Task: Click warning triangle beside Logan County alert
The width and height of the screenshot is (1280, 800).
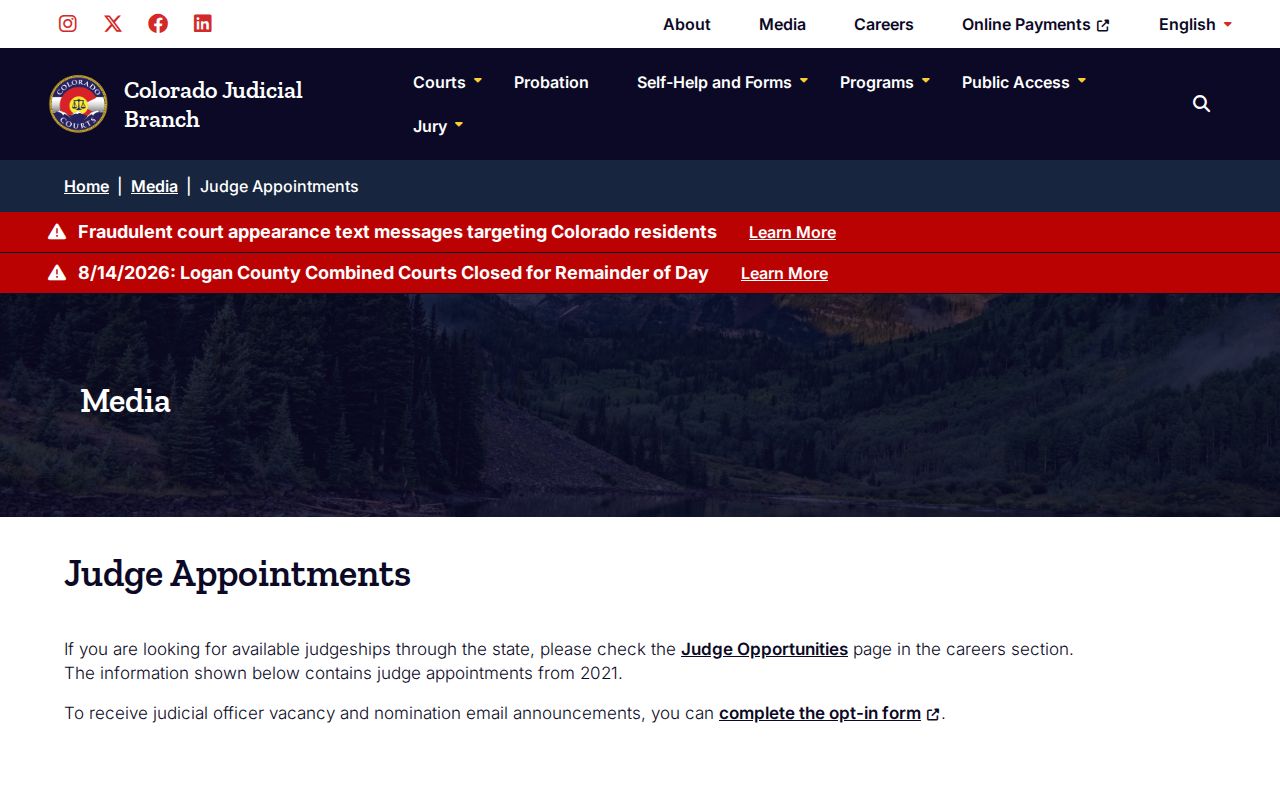Action: 57,273
